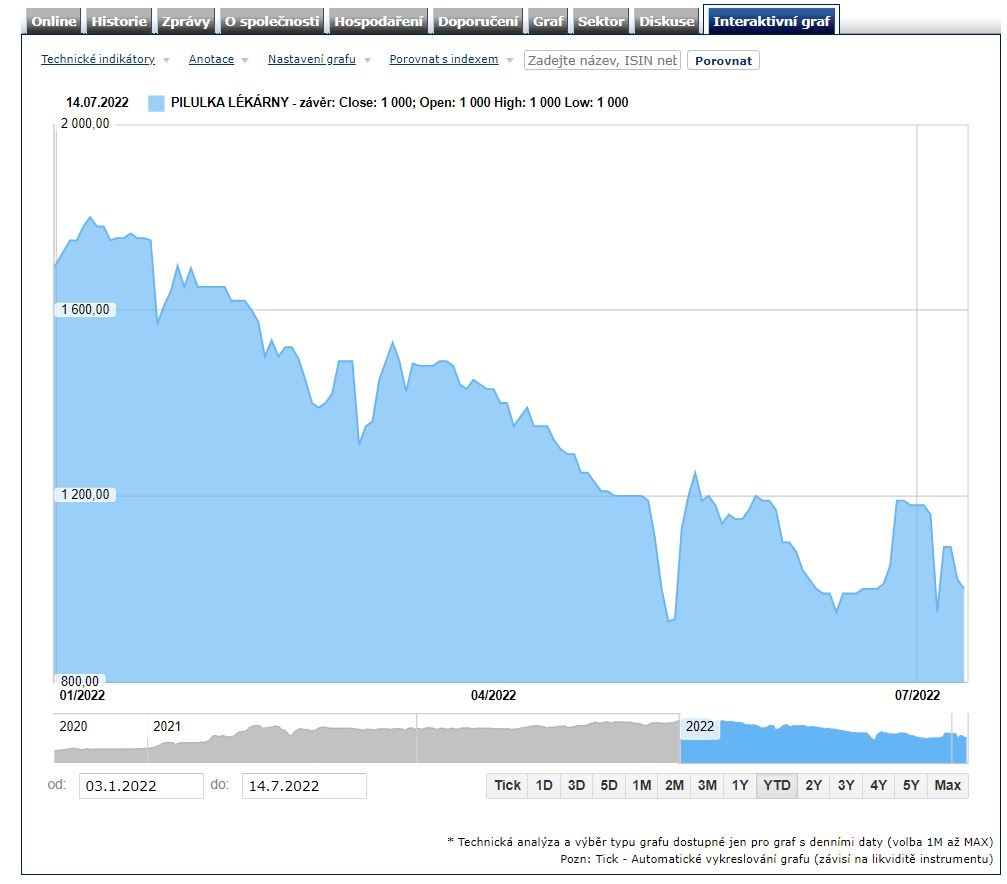Screen dimensions: 1007x884
Task: Edit the 'do' end date field
Action: click(x=304, y=786)
